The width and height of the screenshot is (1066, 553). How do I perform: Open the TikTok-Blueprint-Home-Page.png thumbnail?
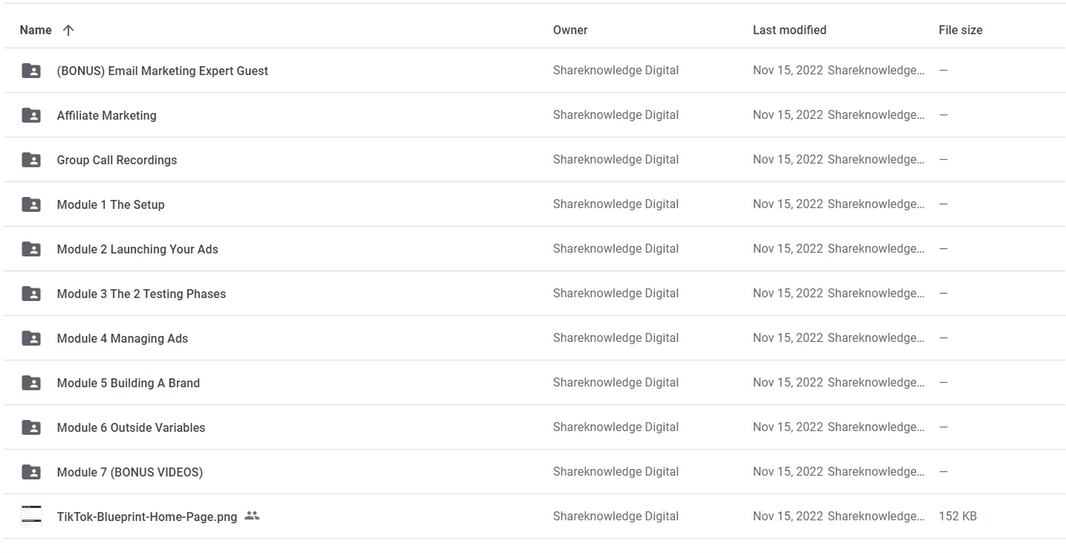coord(31,516)
